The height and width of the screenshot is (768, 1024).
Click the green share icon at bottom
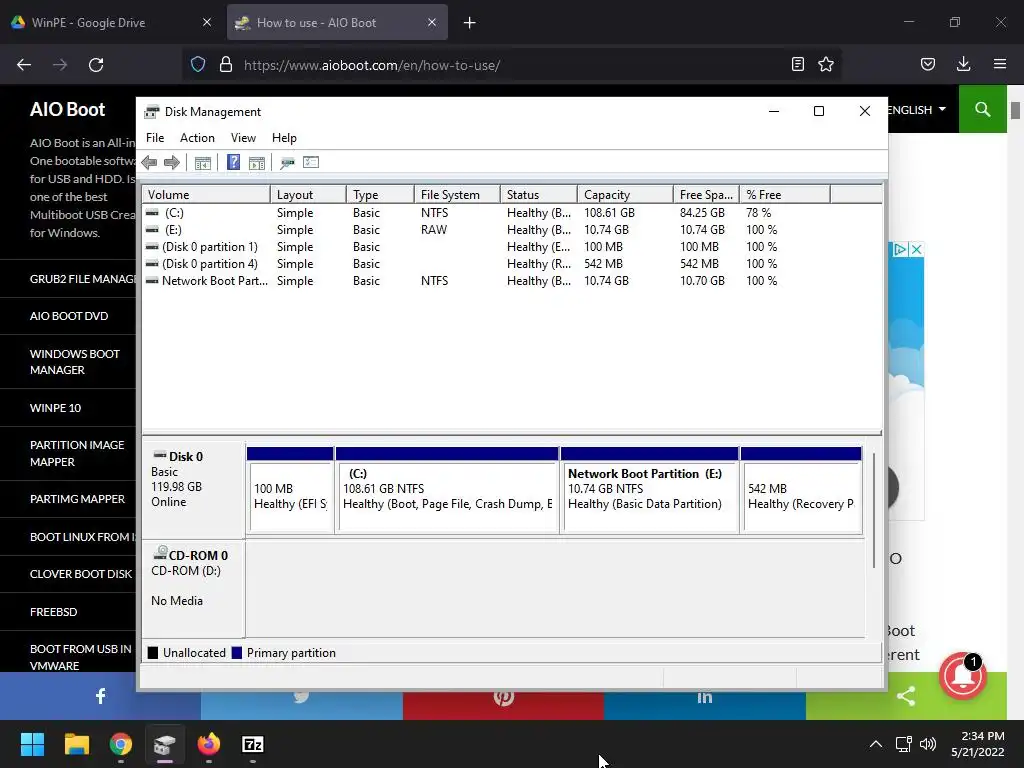click(906, 696)
